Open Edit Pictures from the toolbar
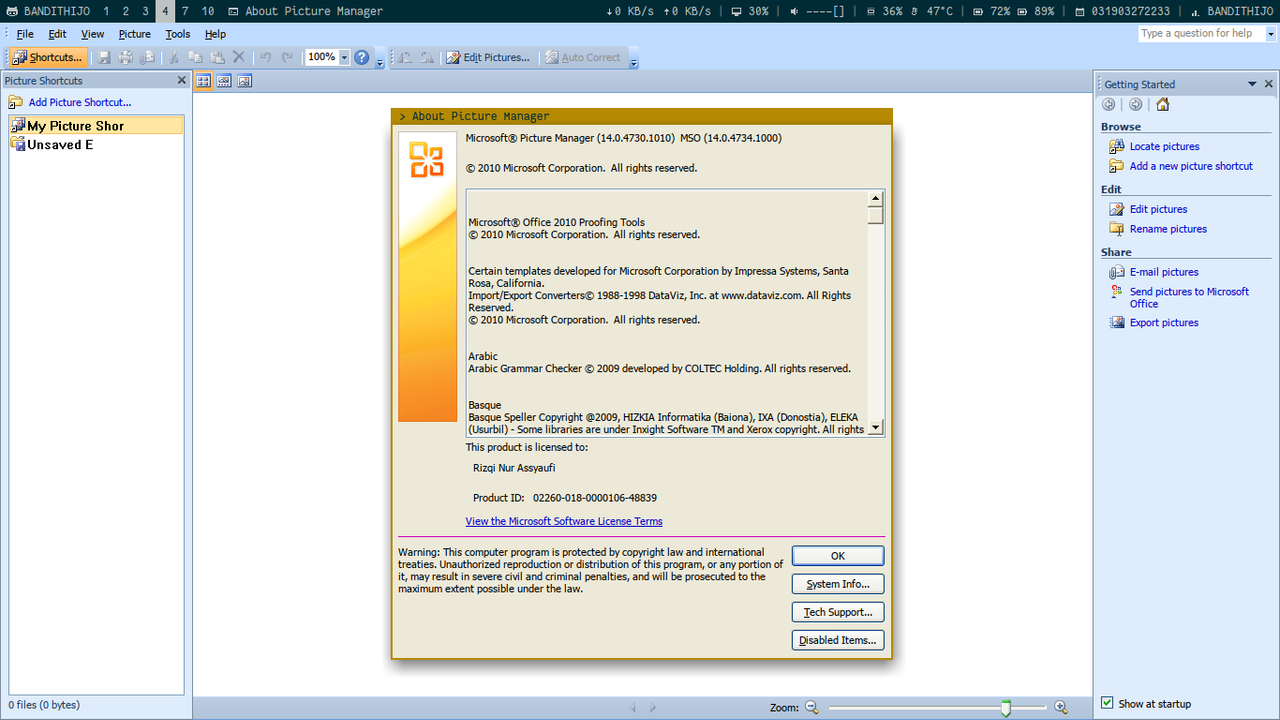This screenshot has width=1280, height=720. (488, 58)
